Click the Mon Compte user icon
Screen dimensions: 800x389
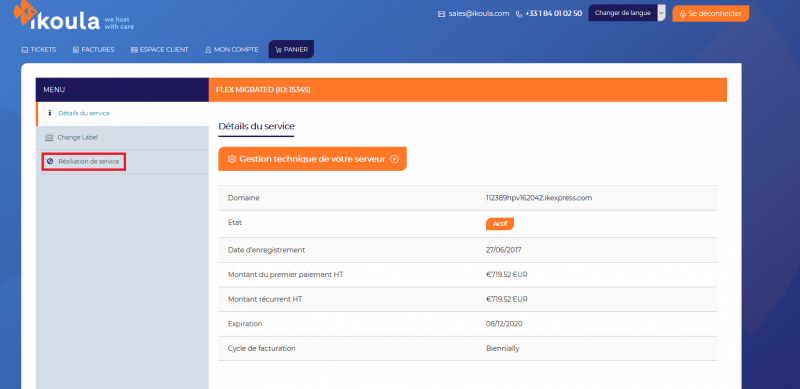click(208, 50)
